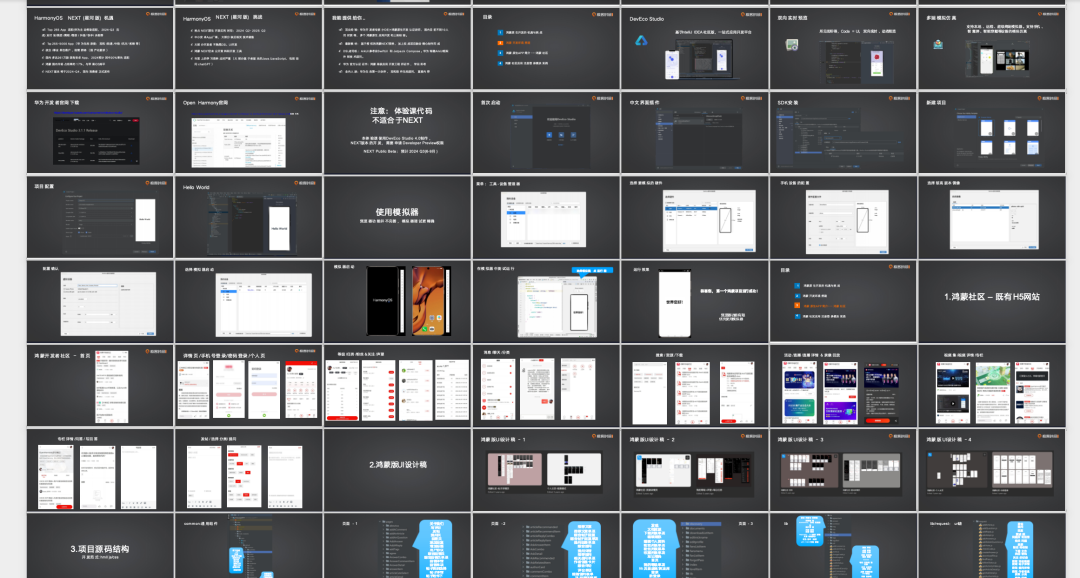Image resolution: width=1080 pixels, height=578 pixels.
Task: Select the 'HarmonyOS NEXT 挑战' slide thumbnail
Action: click(249, 48)
